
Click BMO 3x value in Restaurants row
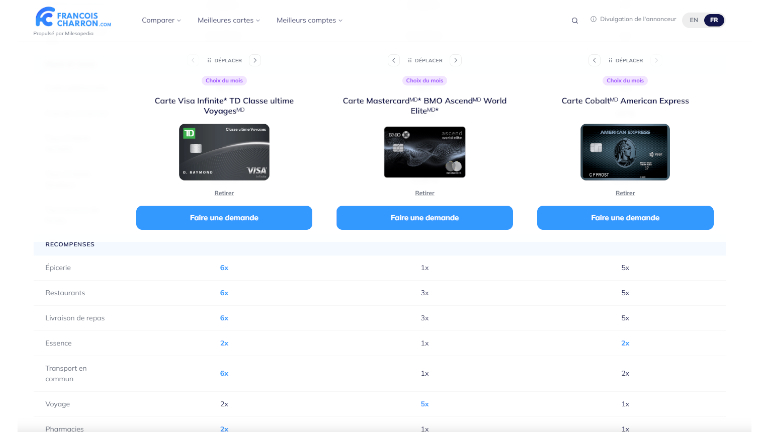pos(425,293)
